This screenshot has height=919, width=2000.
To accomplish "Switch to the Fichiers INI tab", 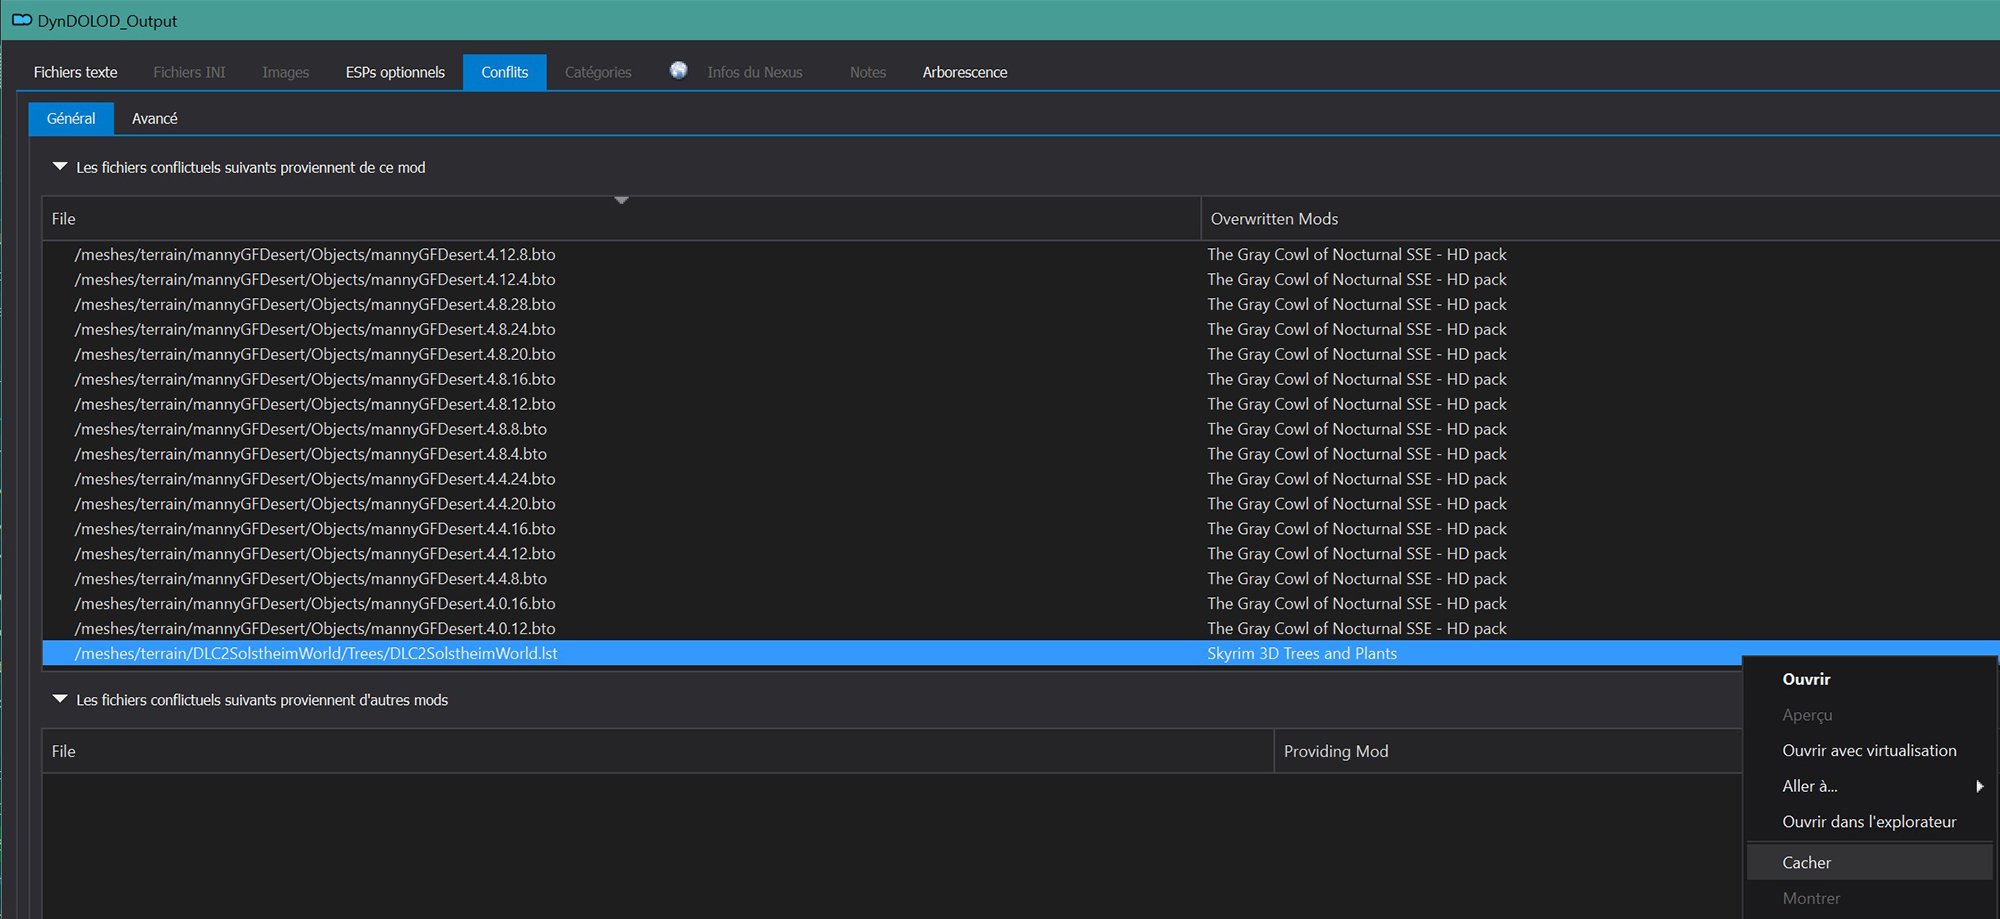I will click(189, 72).
